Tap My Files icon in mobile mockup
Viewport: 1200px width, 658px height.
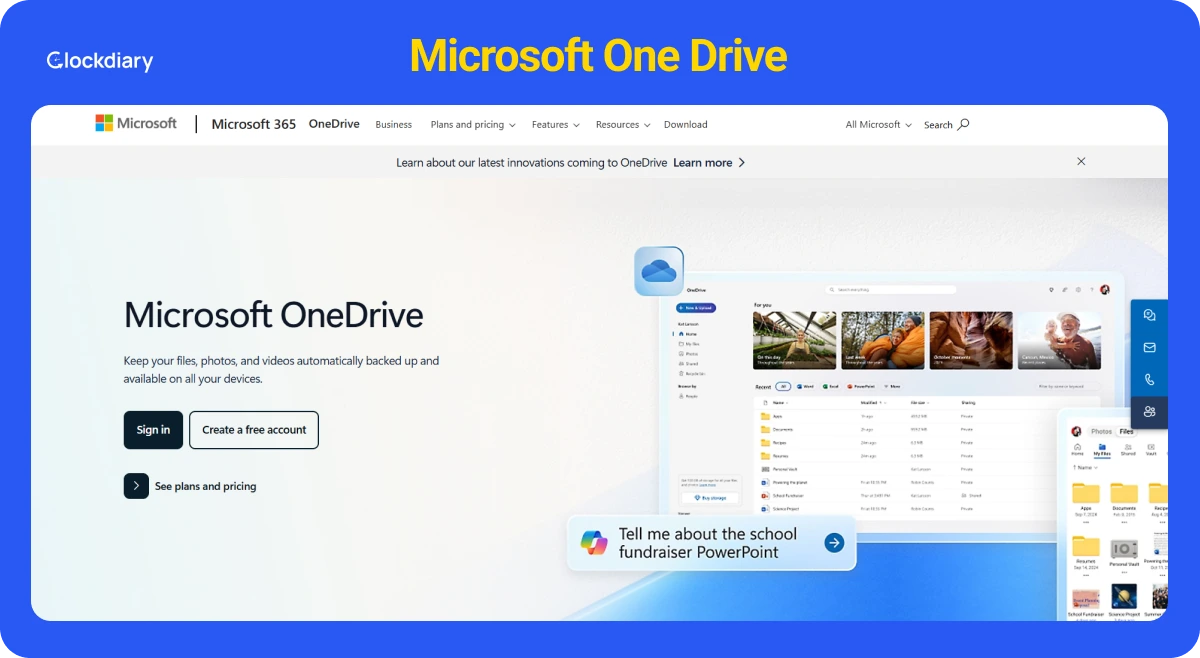pyautogui.click(x=1102, y=449)
